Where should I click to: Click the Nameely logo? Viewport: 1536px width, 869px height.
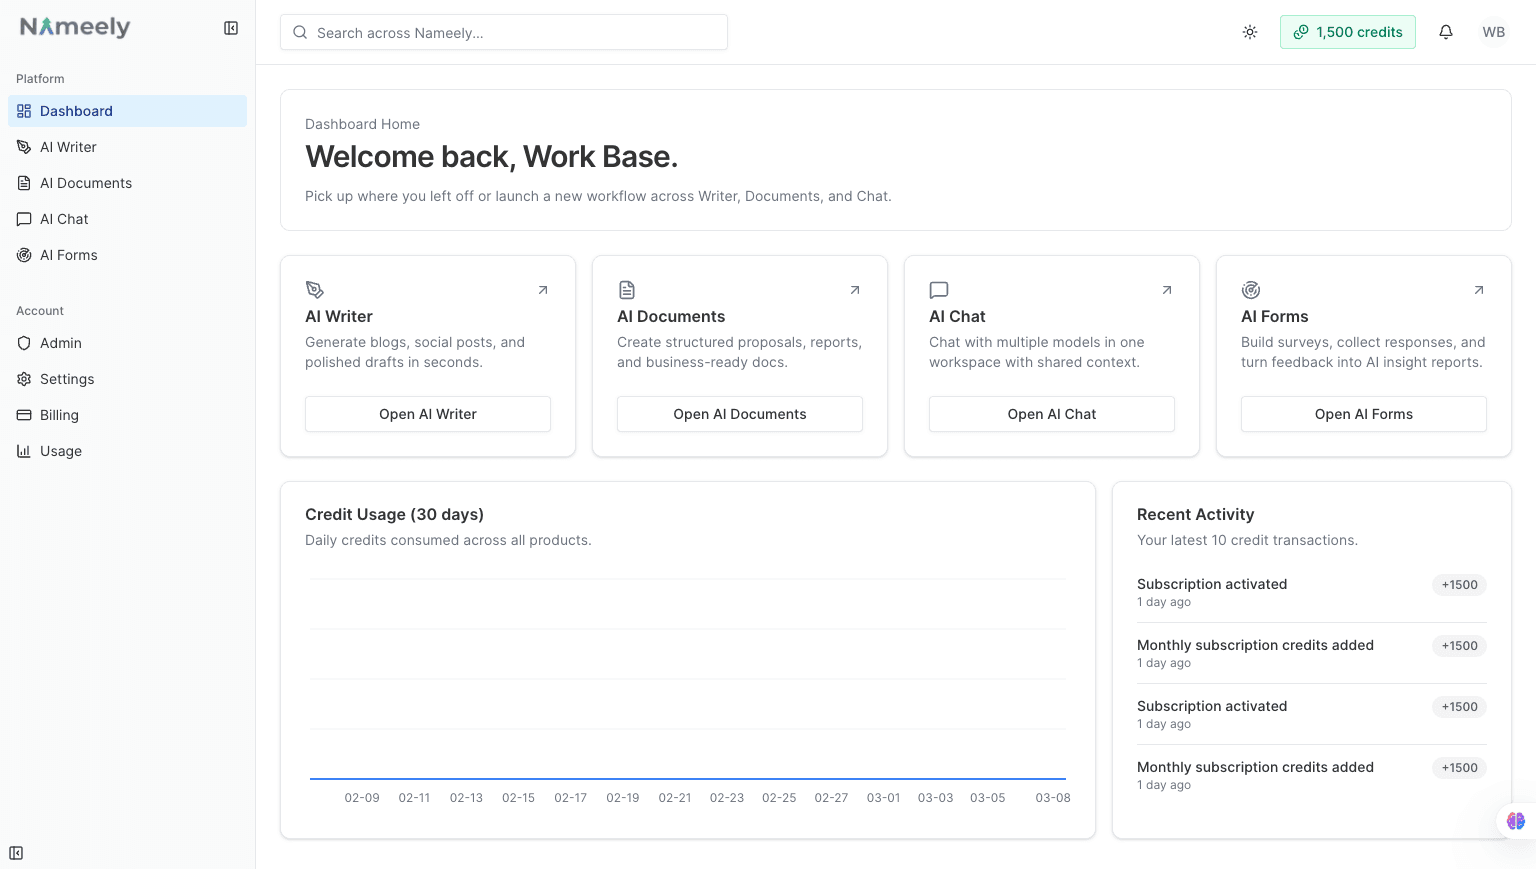click(x=74, y=27)
